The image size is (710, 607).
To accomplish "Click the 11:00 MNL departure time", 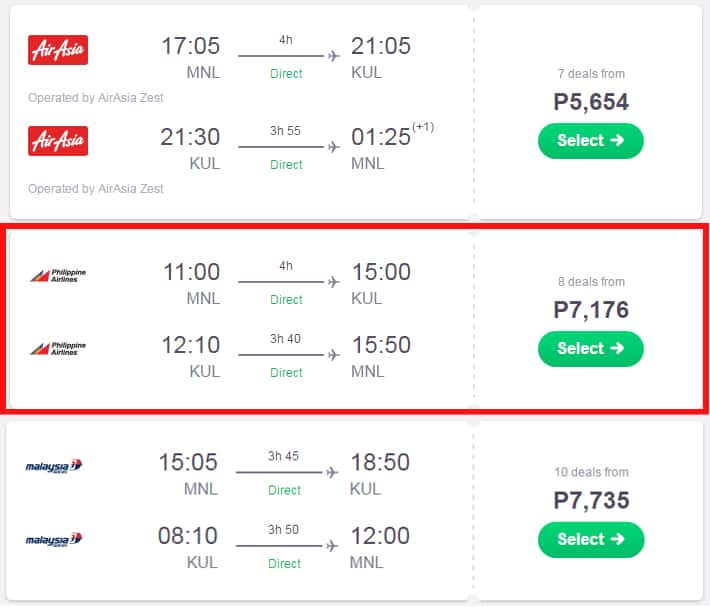I will (x=190, y=273).
